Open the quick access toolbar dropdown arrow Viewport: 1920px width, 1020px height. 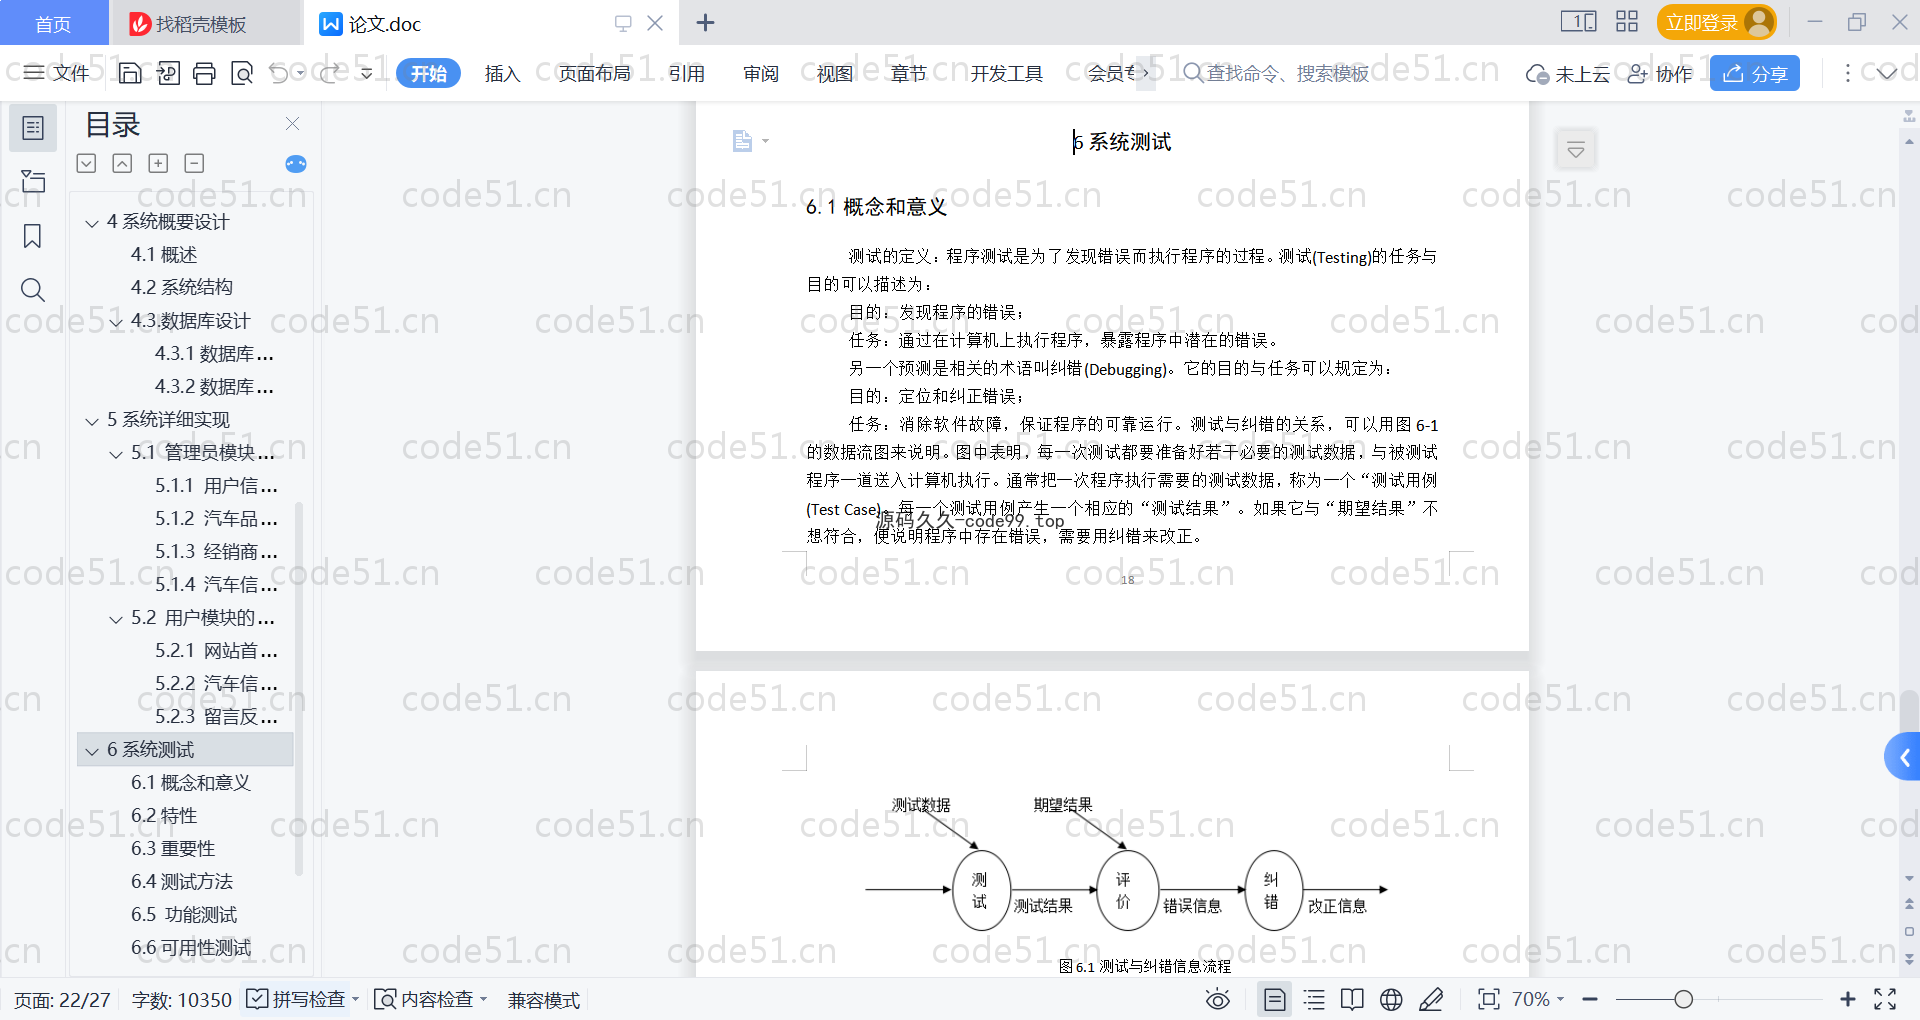coord(367,73)
